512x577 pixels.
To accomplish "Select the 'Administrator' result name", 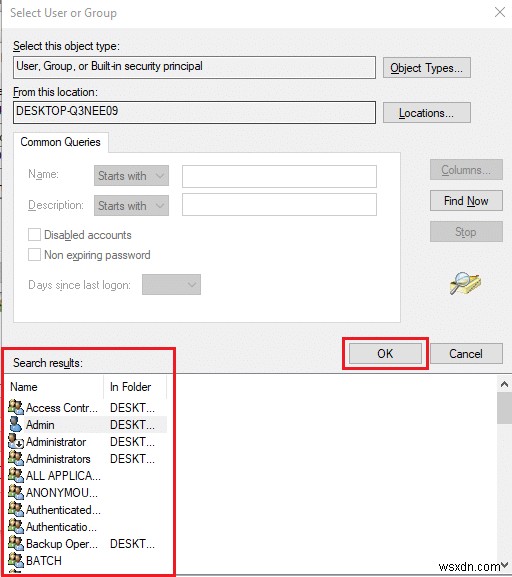I will point(56,442).
